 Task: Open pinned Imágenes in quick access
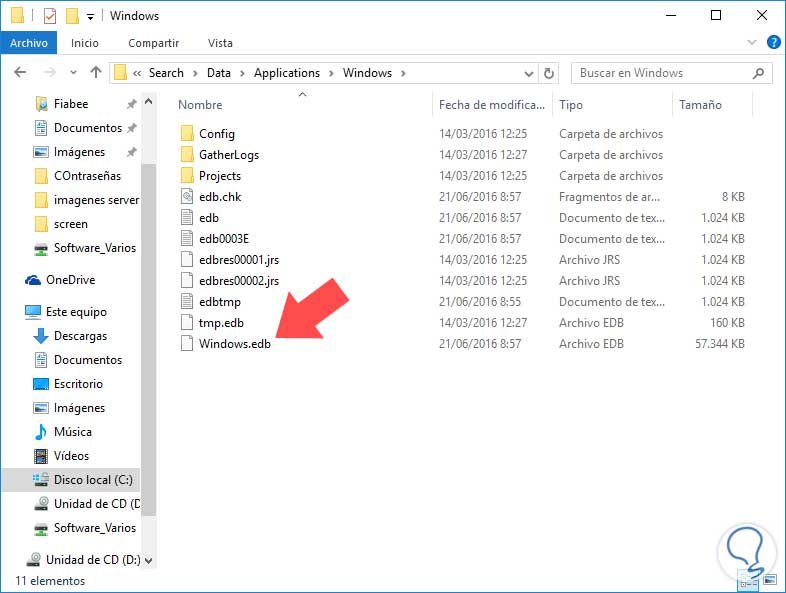(x=79, y=152)
